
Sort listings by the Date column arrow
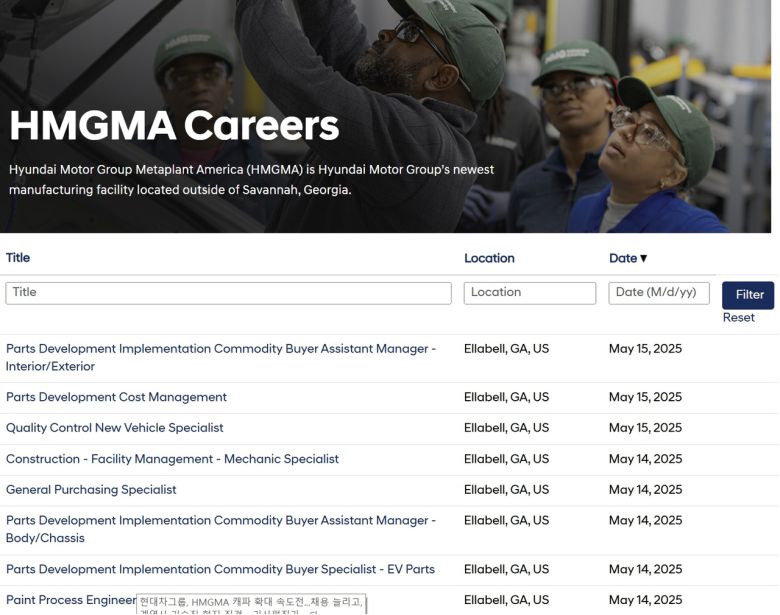click(x=644, y=259)
